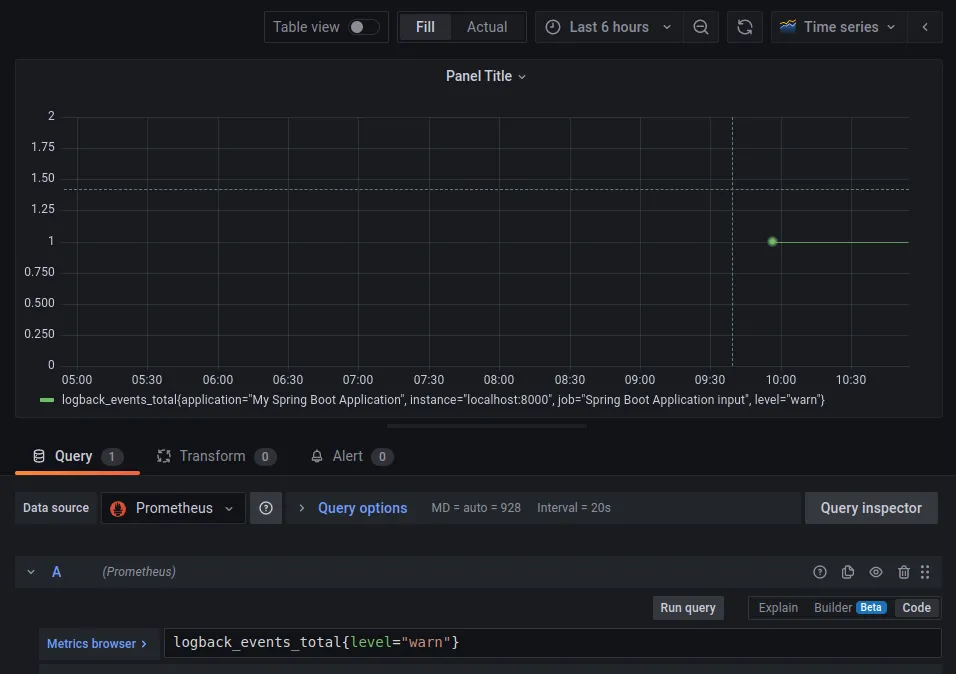This screenshot has height=674, width=956.
Task: Click the panel resize divider handle
Action: pyautogui.click(x=487, y=426)
